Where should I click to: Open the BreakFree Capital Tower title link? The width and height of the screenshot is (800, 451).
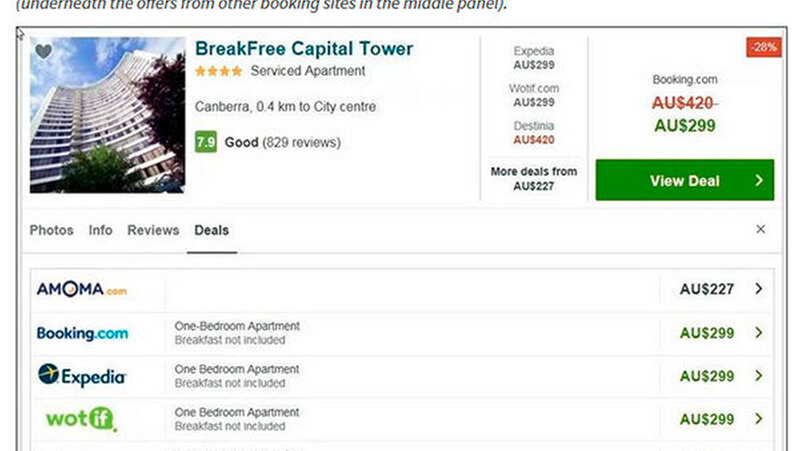coord(304,49)
